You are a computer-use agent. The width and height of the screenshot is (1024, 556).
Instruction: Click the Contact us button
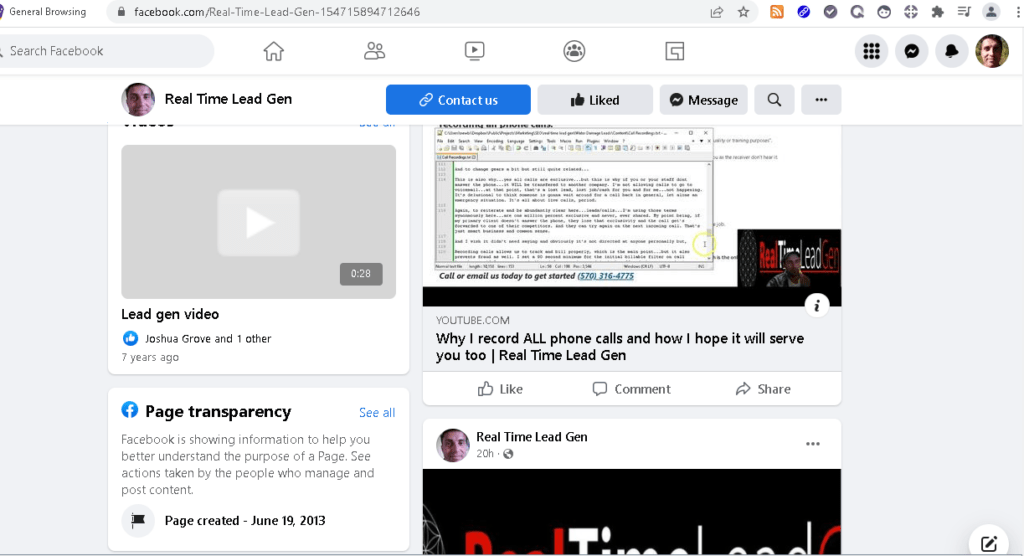(x=458, y=99)
